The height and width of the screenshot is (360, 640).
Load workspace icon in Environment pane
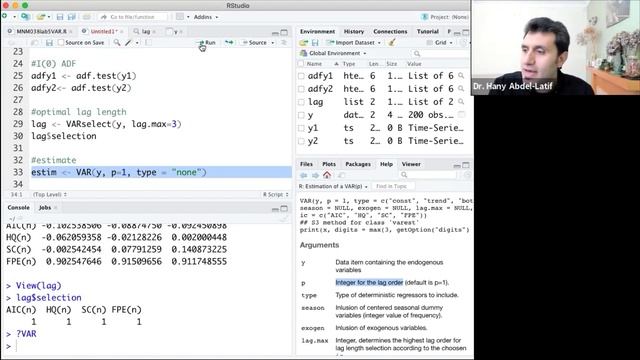[304, 42]
